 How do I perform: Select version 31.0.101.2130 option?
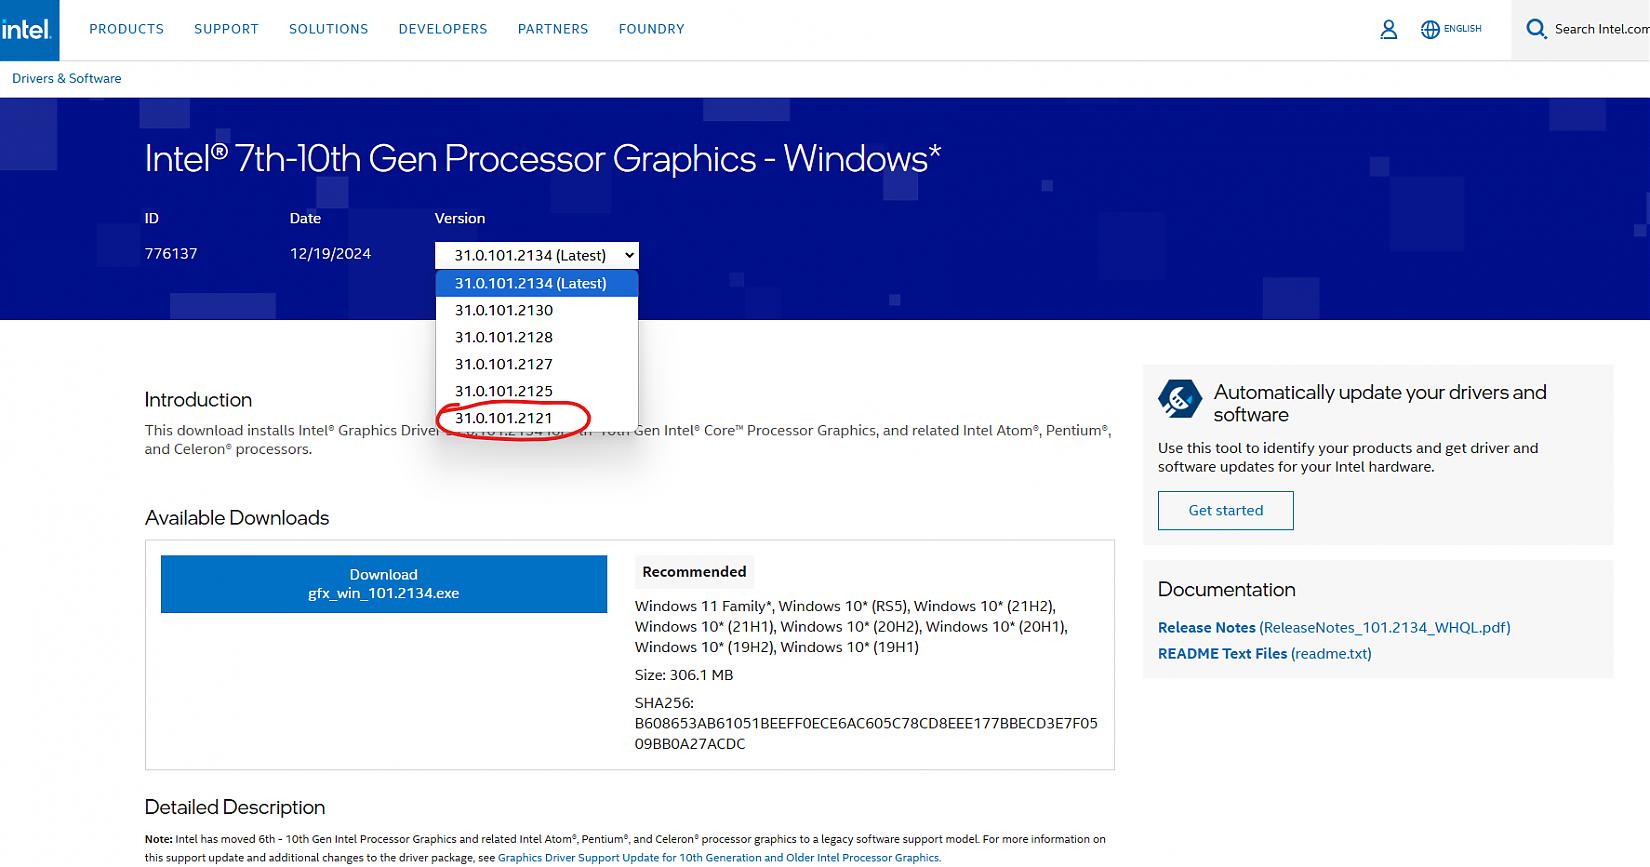537,310
